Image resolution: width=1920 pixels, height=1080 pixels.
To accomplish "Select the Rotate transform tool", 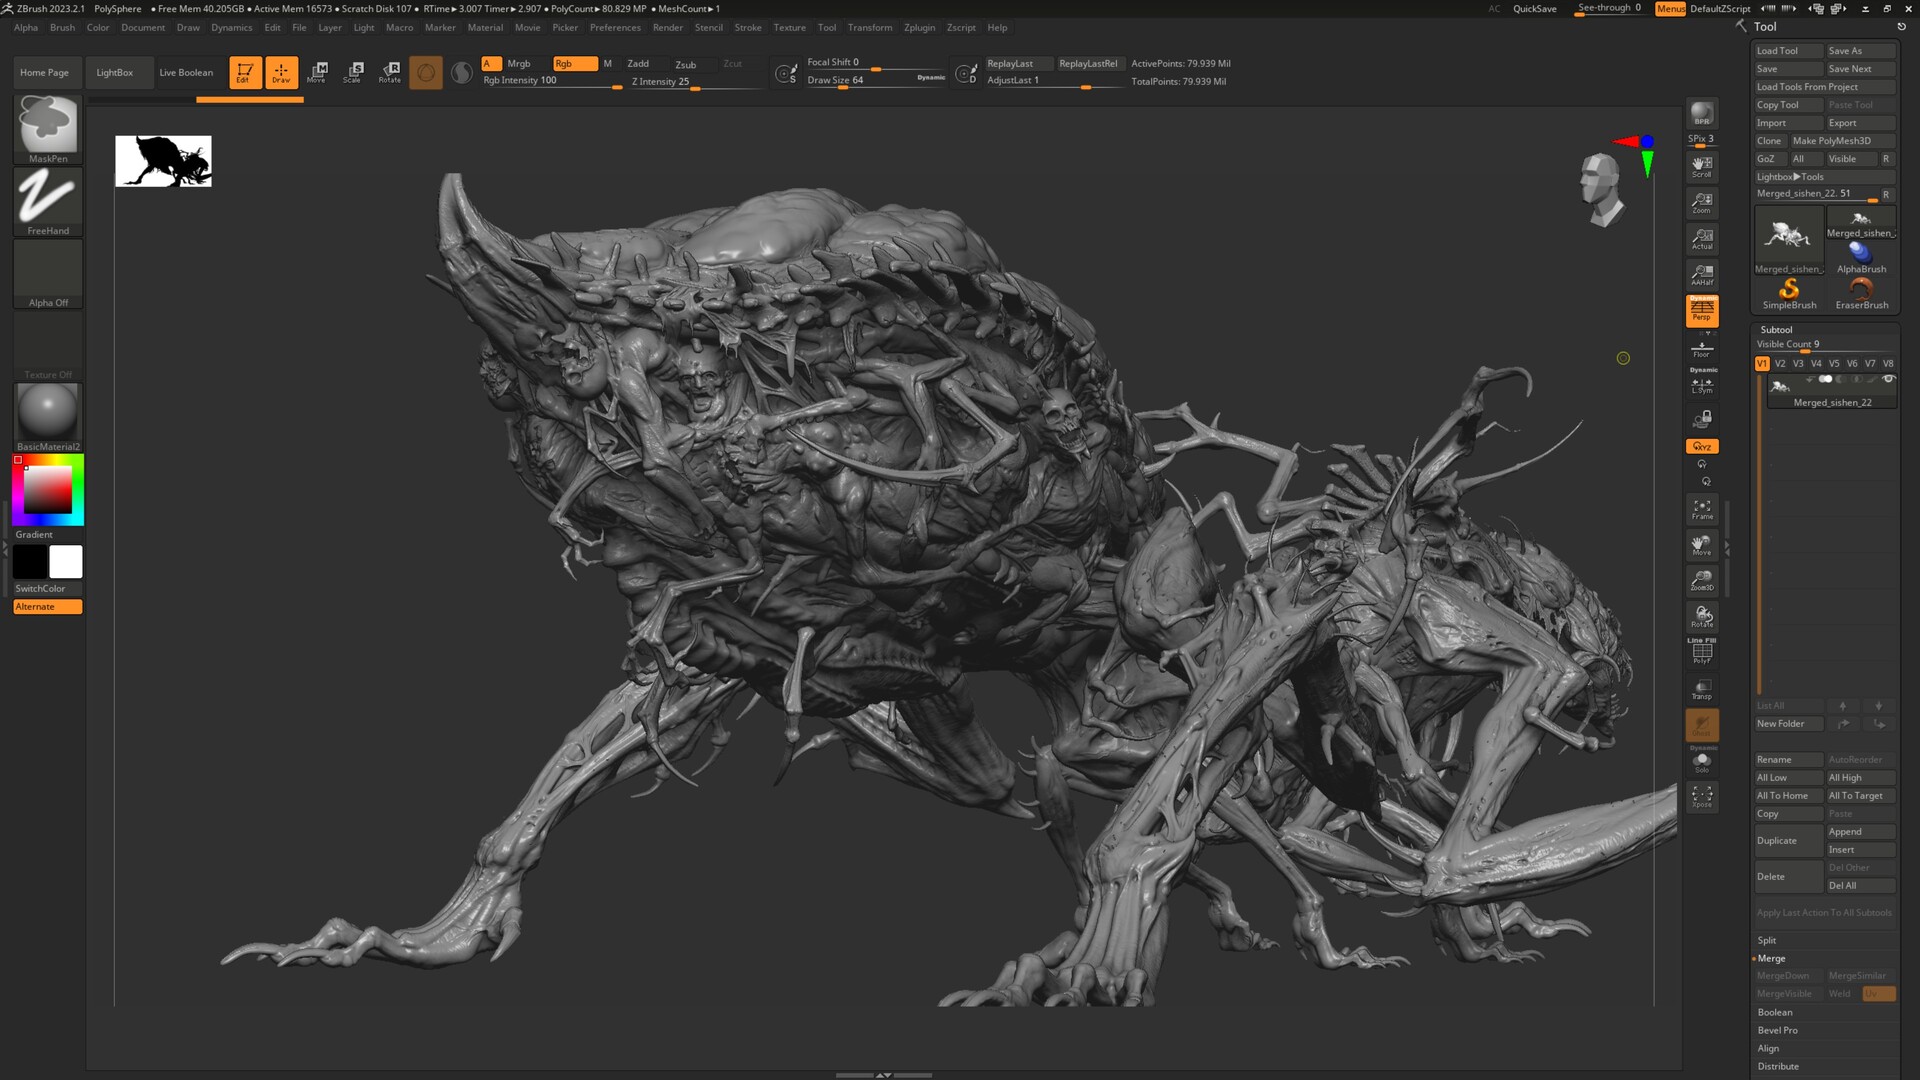I will 390,71.
